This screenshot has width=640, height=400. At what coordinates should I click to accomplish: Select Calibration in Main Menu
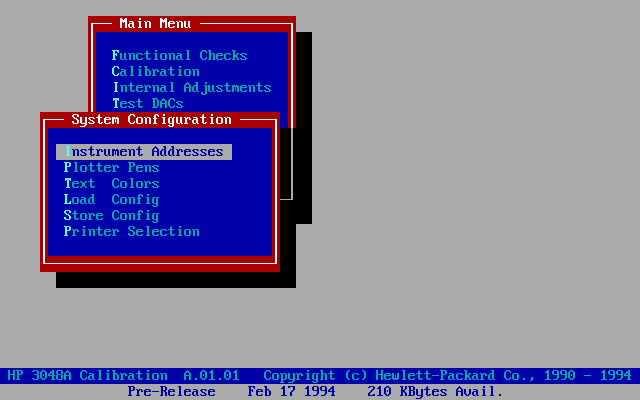point(156,71)
